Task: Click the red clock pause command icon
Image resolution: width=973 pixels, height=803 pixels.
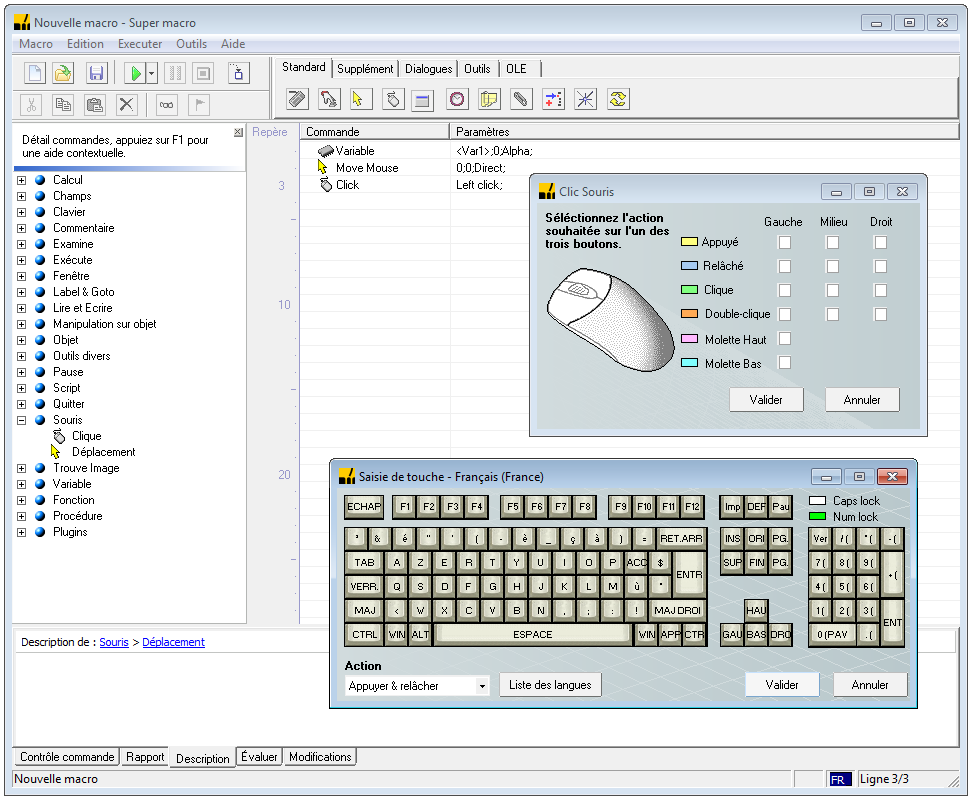Action: click(x=457, y=99)
